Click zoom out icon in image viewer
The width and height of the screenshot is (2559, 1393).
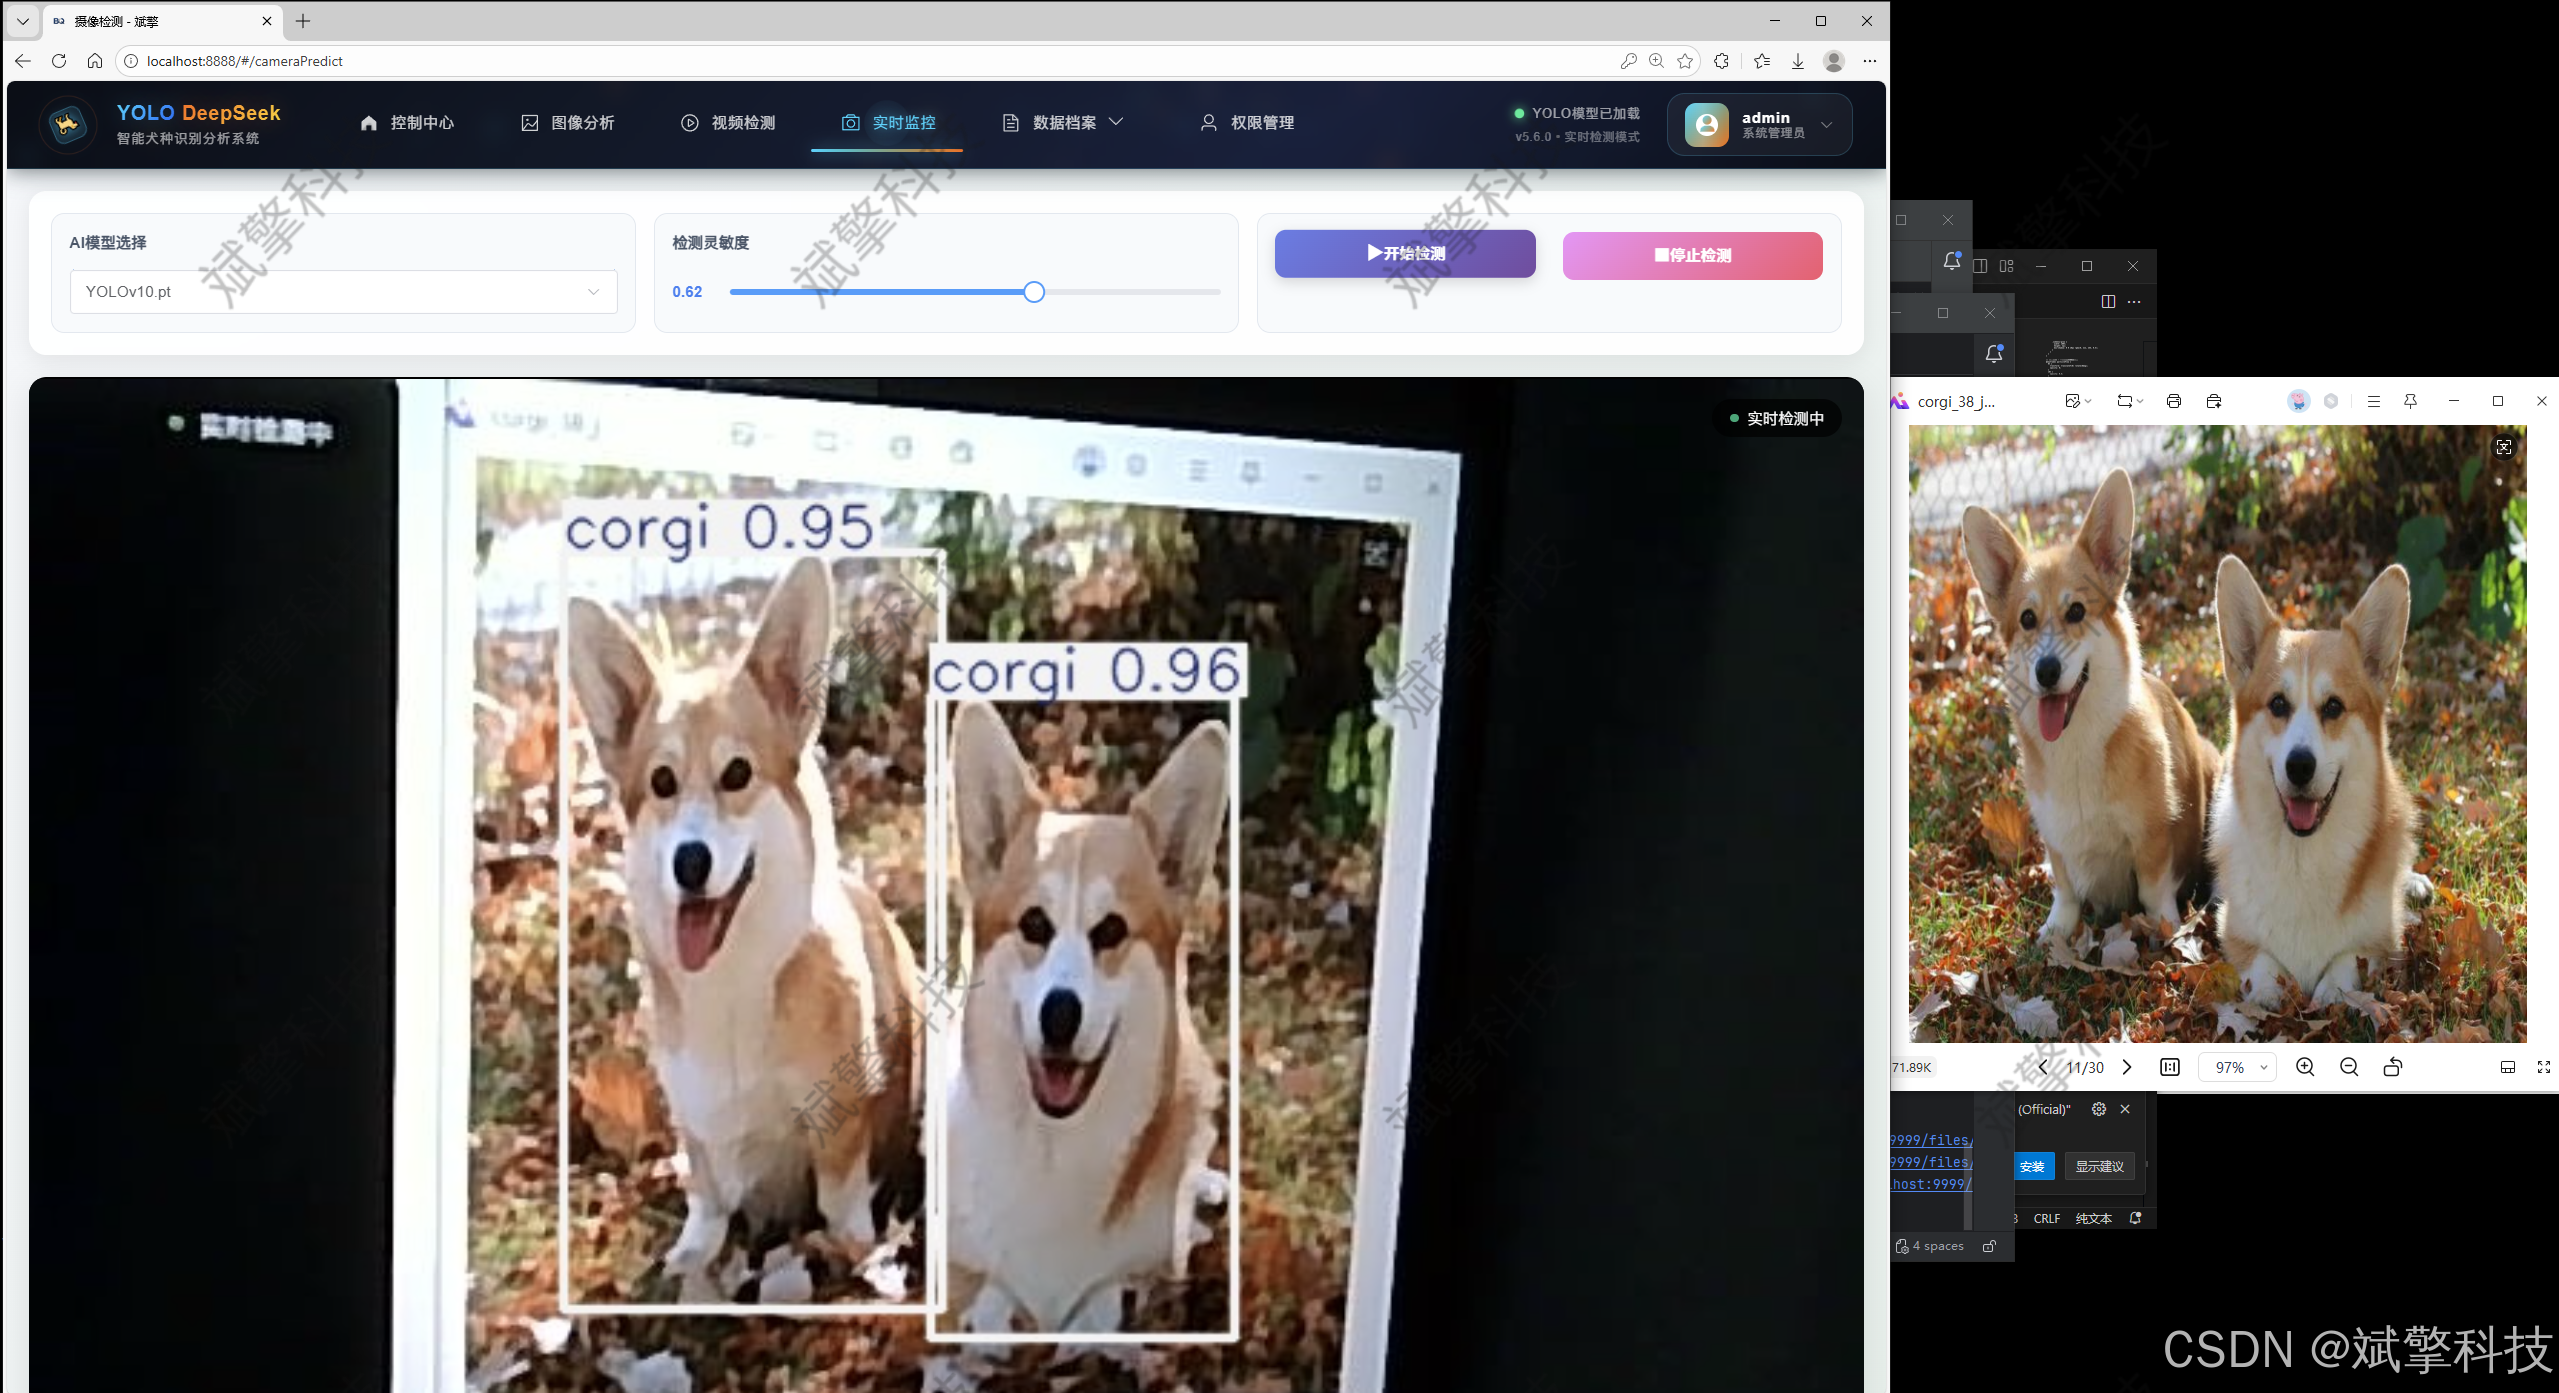[x=2349, y=1067]
